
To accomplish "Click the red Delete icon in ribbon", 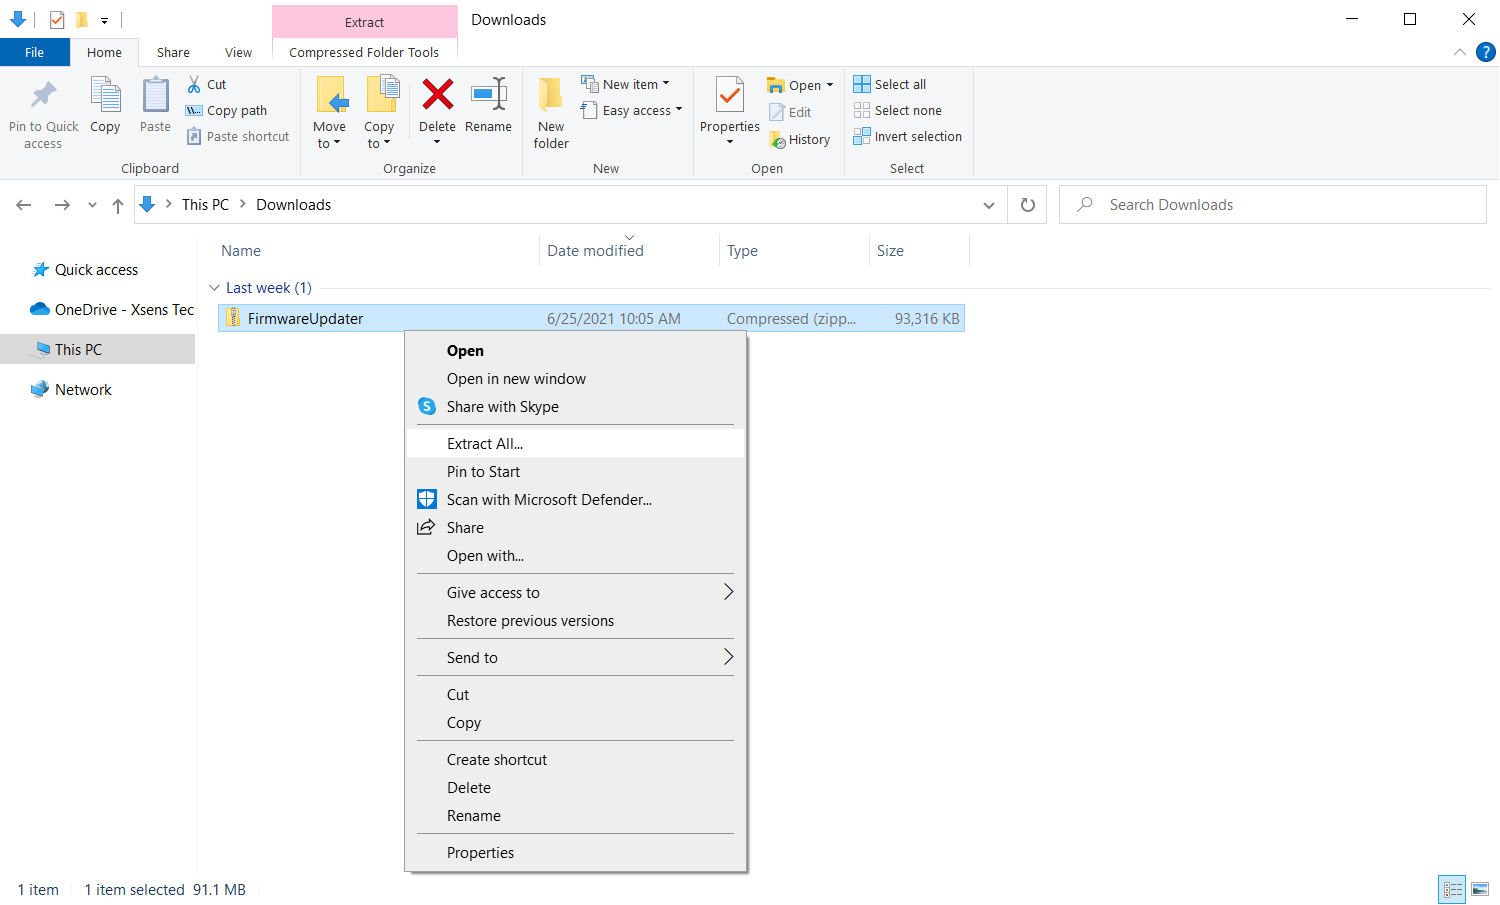I will pyautogui.click(x=437, y=96).
